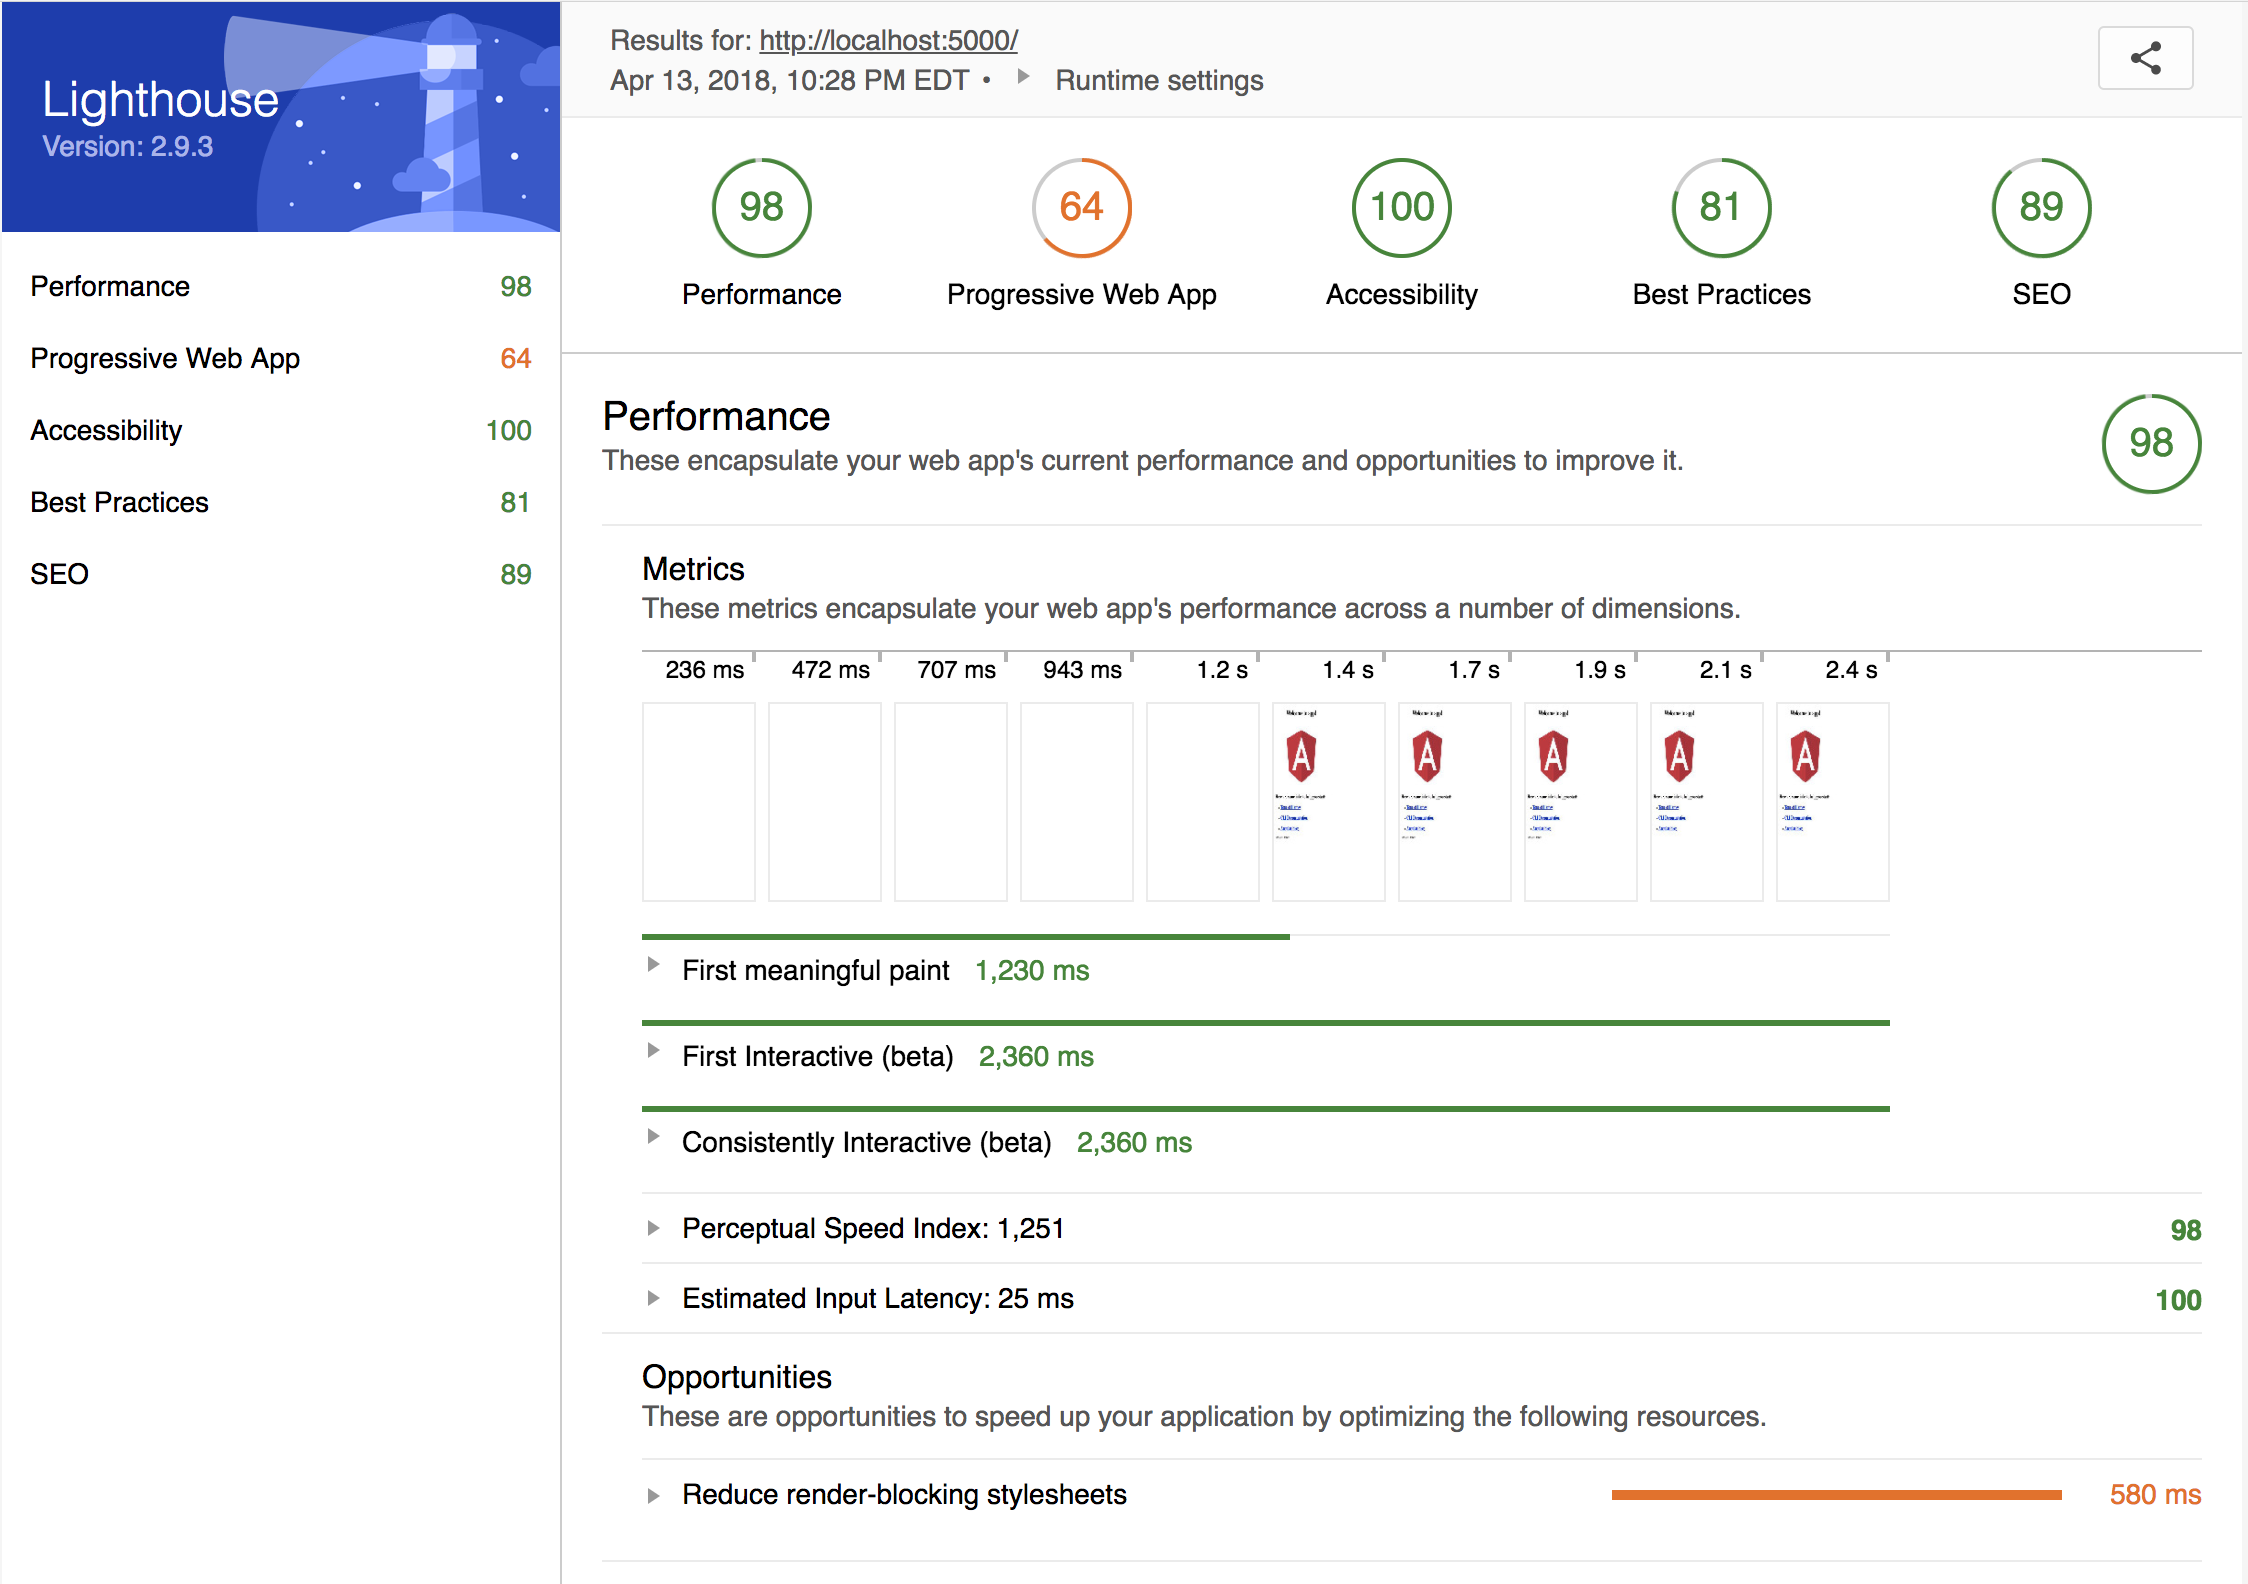The height and width of the screenshot is (1584, 2248).
Task: Click the Lighthouse logo header
Action: click(281, 117)
